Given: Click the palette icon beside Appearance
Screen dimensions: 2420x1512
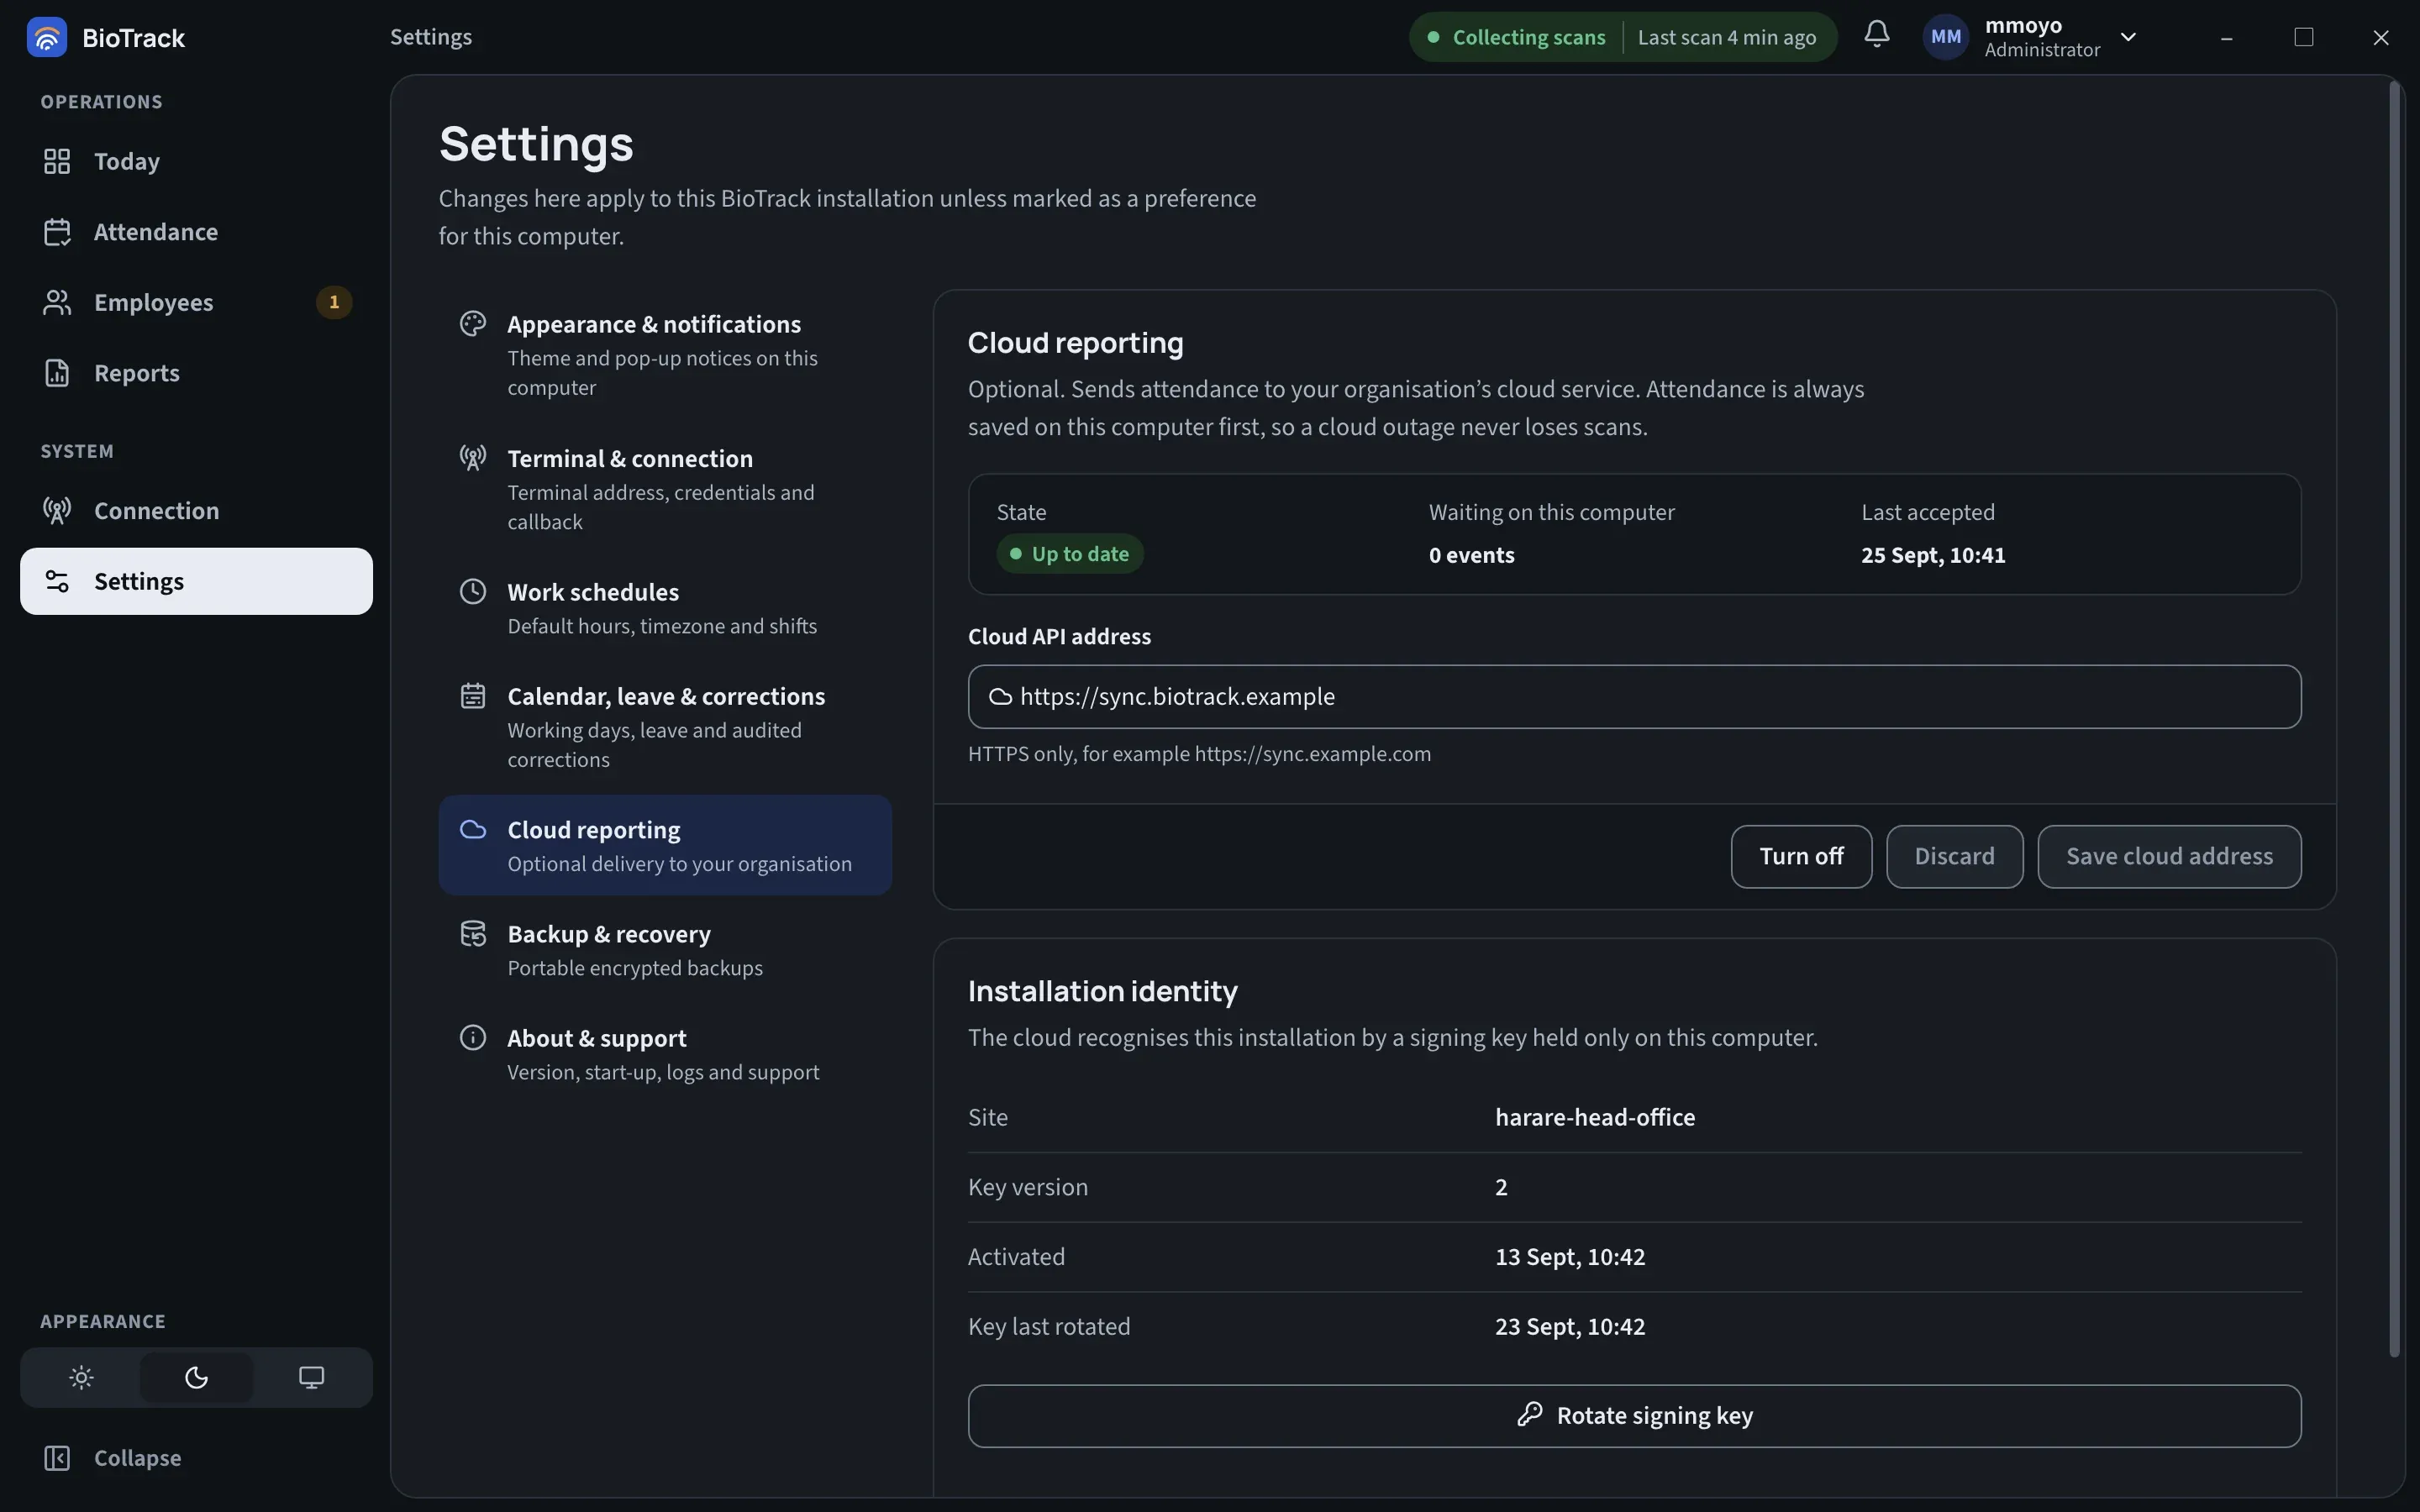Looking at the screenshot, I should point(473,323).
